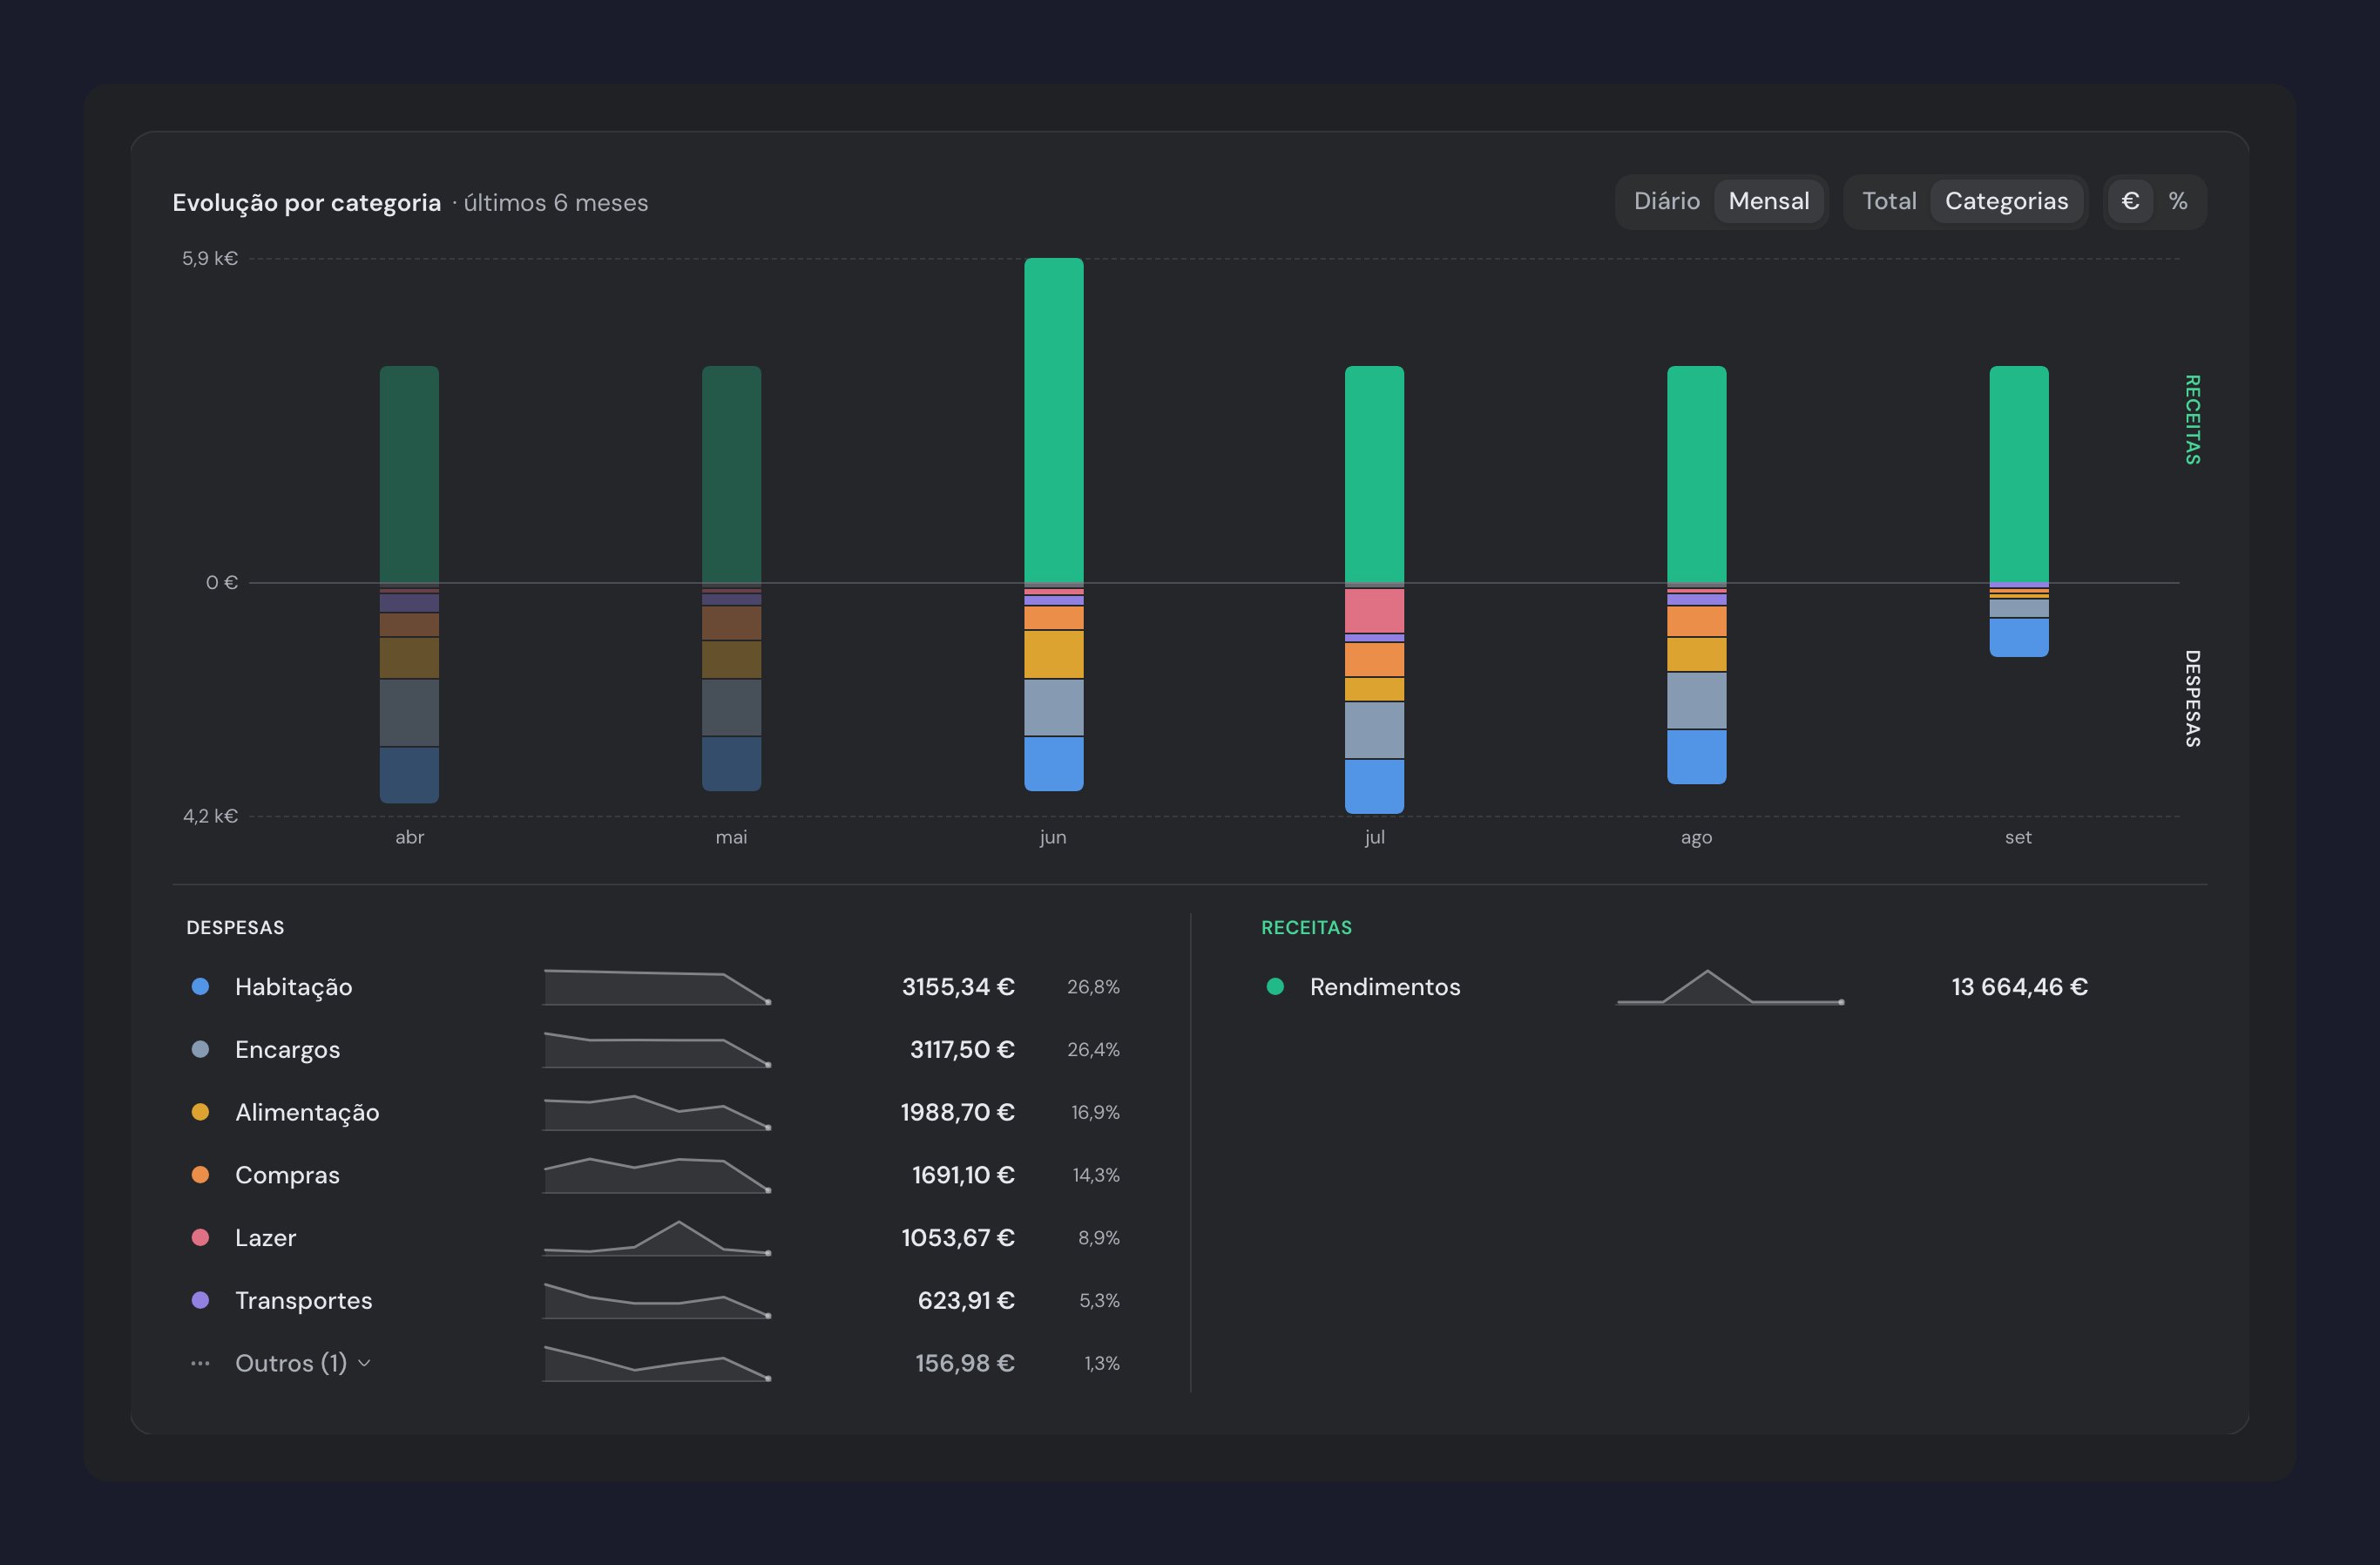Click the July green income bar
Viewport: 2380px width, 1565px height.
tap(1374, 474)
